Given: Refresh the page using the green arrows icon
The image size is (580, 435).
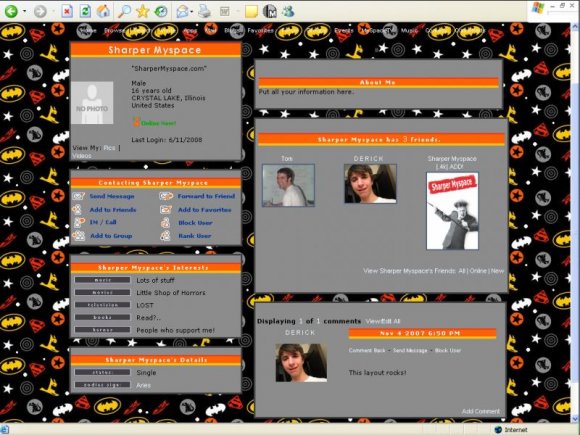Looking at the screenshot, I should coord(85,11).
